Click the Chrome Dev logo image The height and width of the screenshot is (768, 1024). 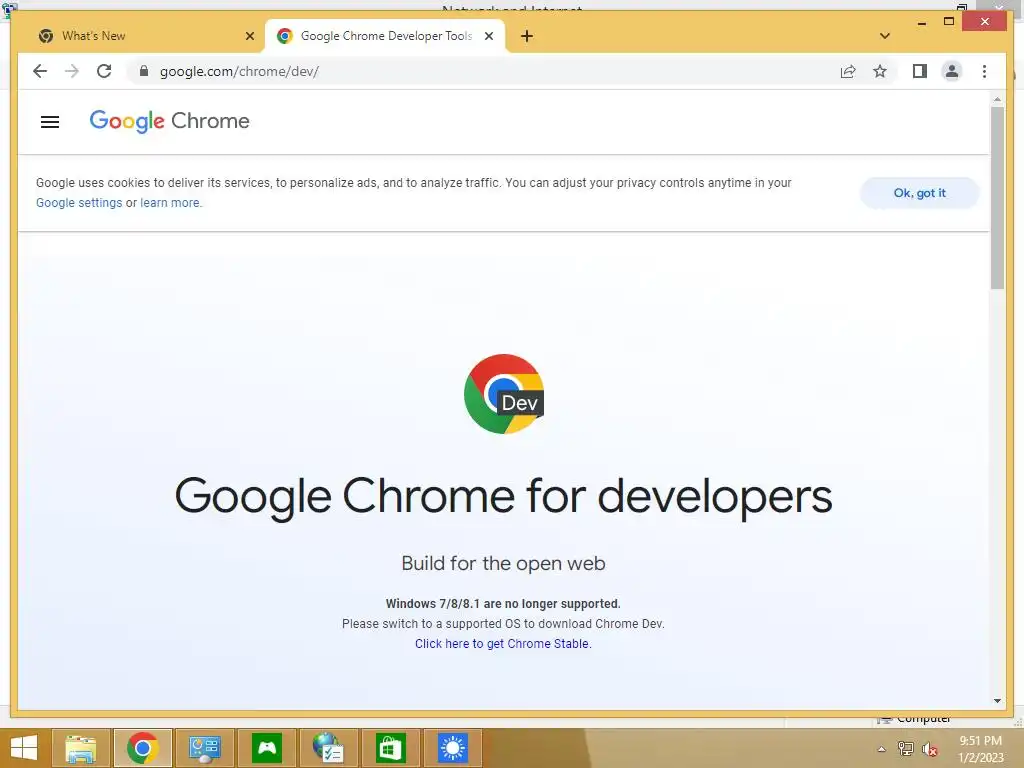coord(504,394)
